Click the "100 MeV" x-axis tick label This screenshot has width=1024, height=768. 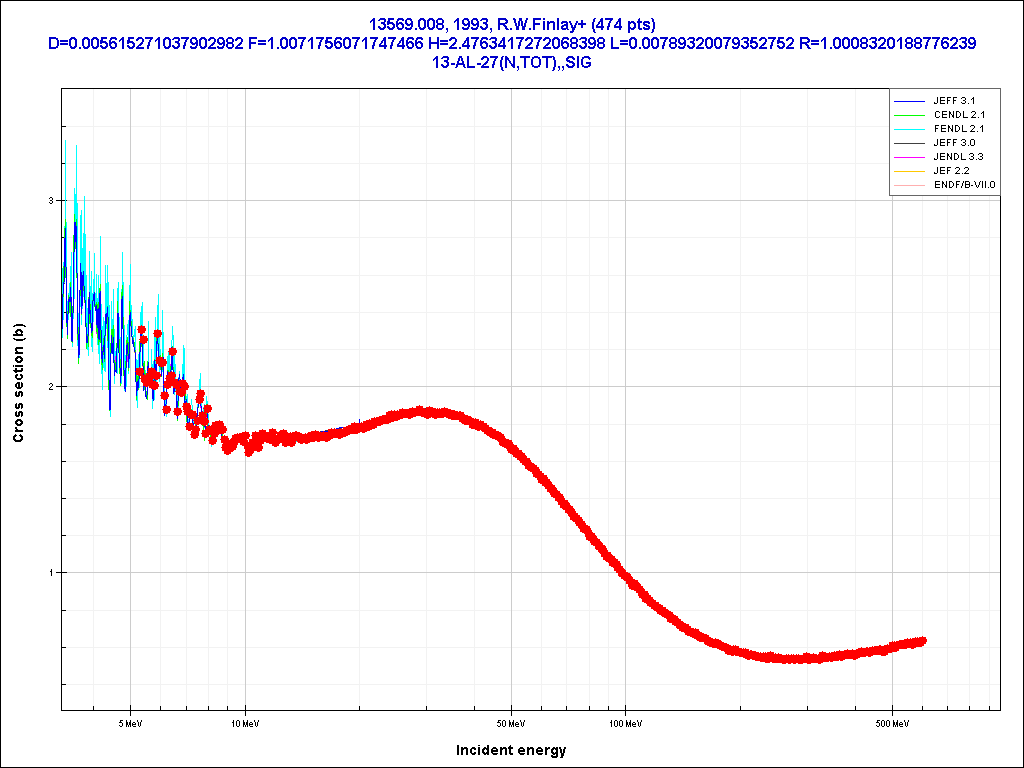625,722
